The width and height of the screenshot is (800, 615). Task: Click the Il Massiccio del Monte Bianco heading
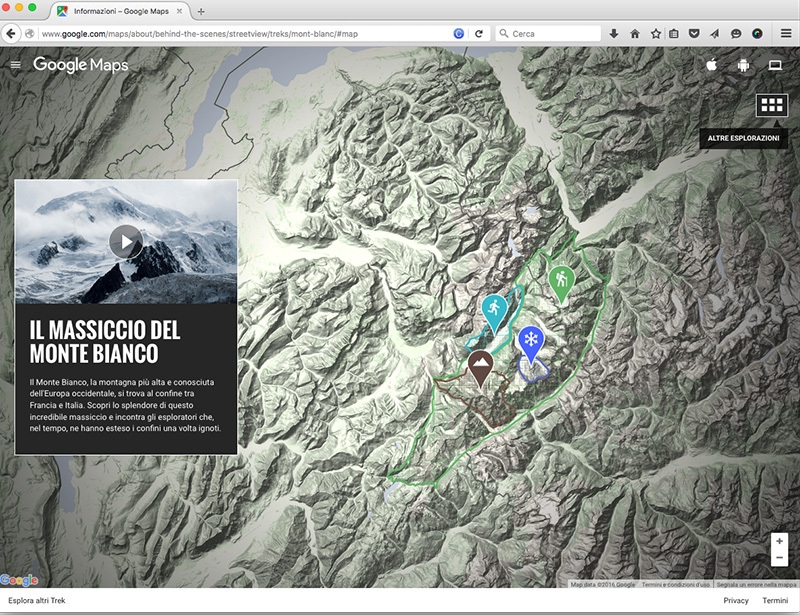tap(105, 342)
